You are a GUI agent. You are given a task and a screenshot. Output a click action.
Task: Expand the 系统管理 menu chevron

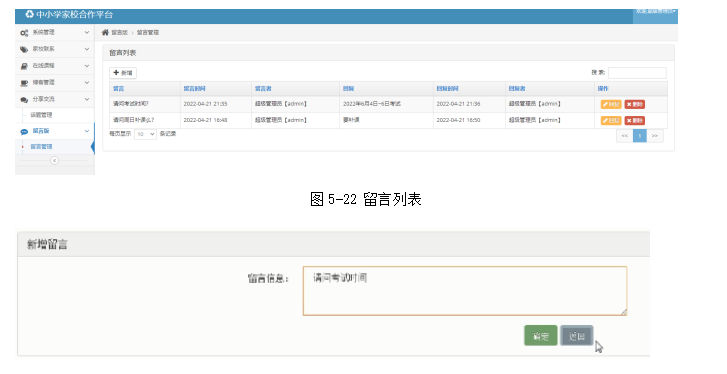tap(87, 32)
